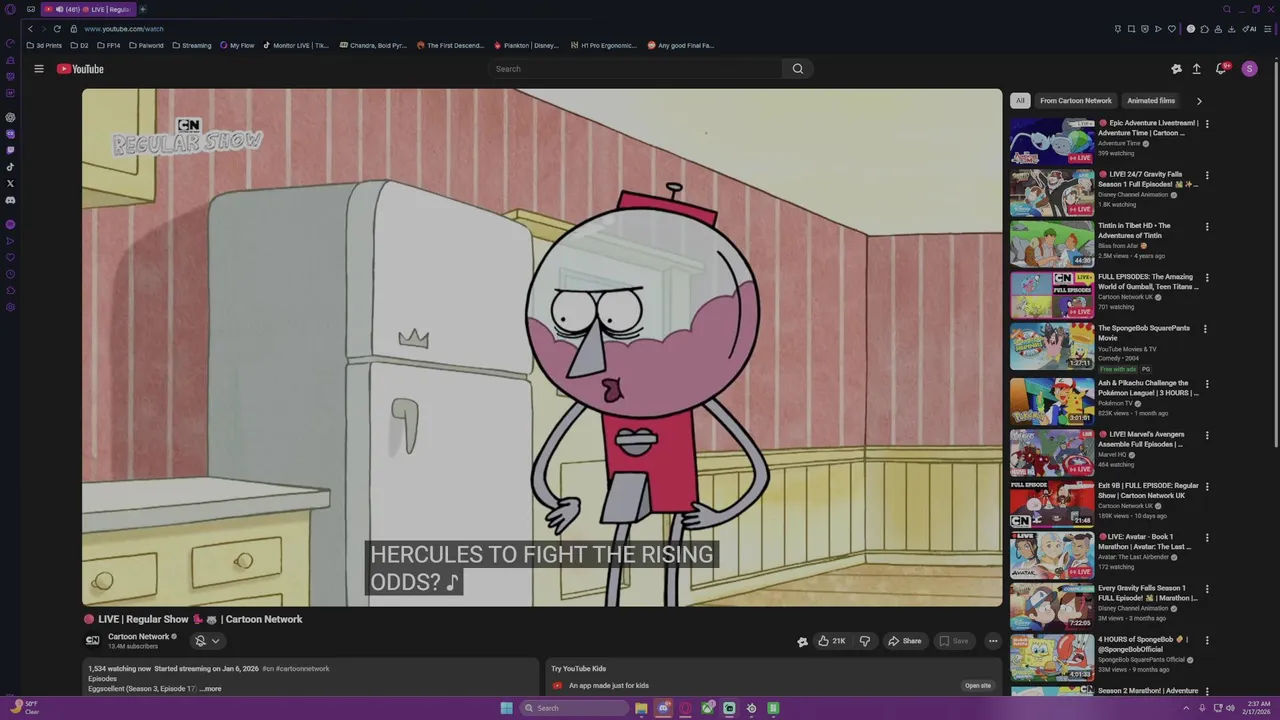Screen dimensions: 1280x720
Task: Open the #cartoonnetwork hashtag link
Action: 302,669
